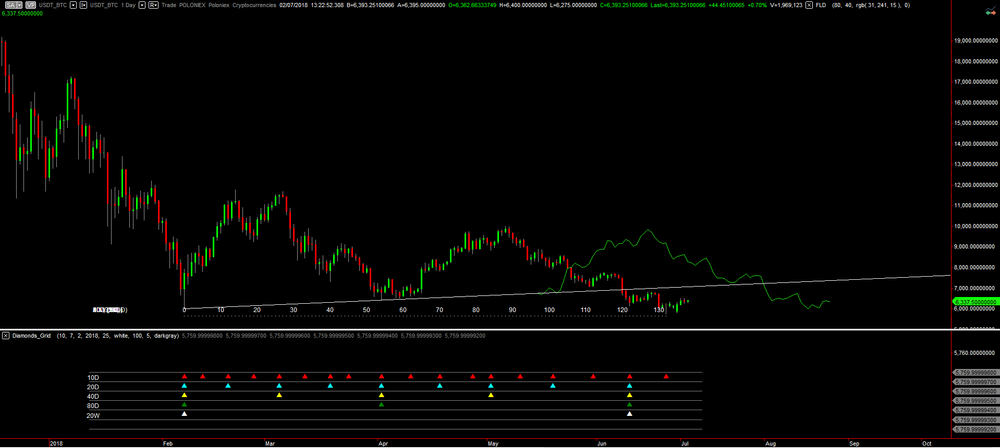Click the symbol link icon before second USDT_BTC

pos(84,4)
